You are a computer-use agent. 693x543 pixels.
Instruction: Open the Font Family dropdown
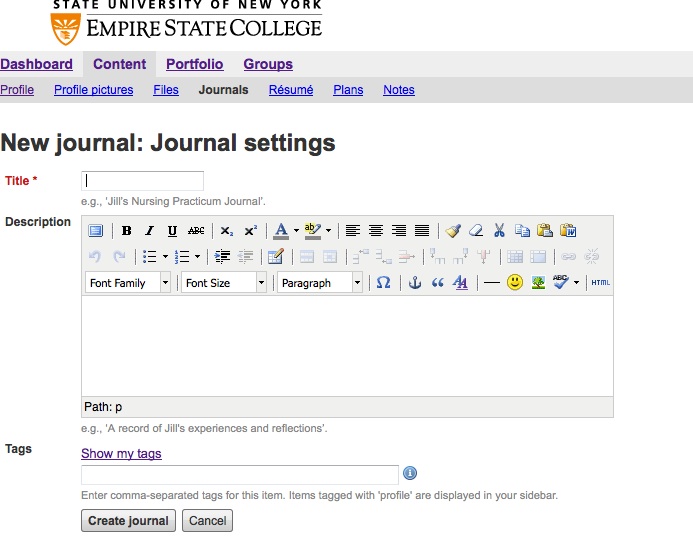128,283
